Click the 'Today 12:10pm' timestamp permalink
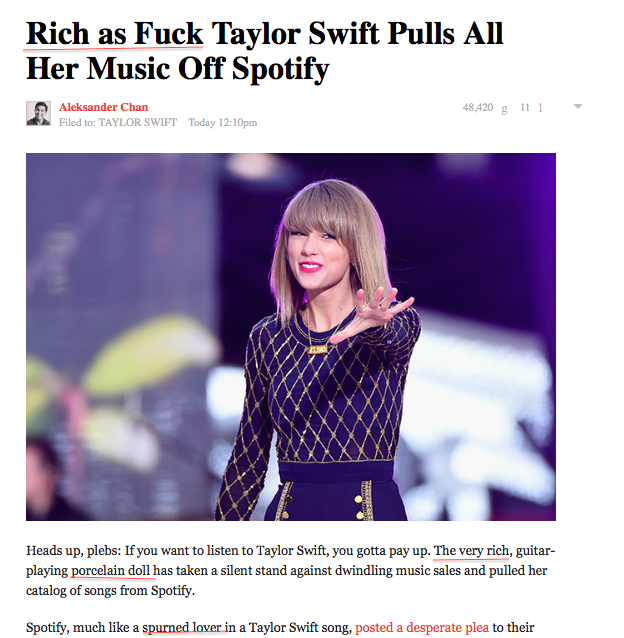Viewport: 624px width, 638px height. (223, 122)
